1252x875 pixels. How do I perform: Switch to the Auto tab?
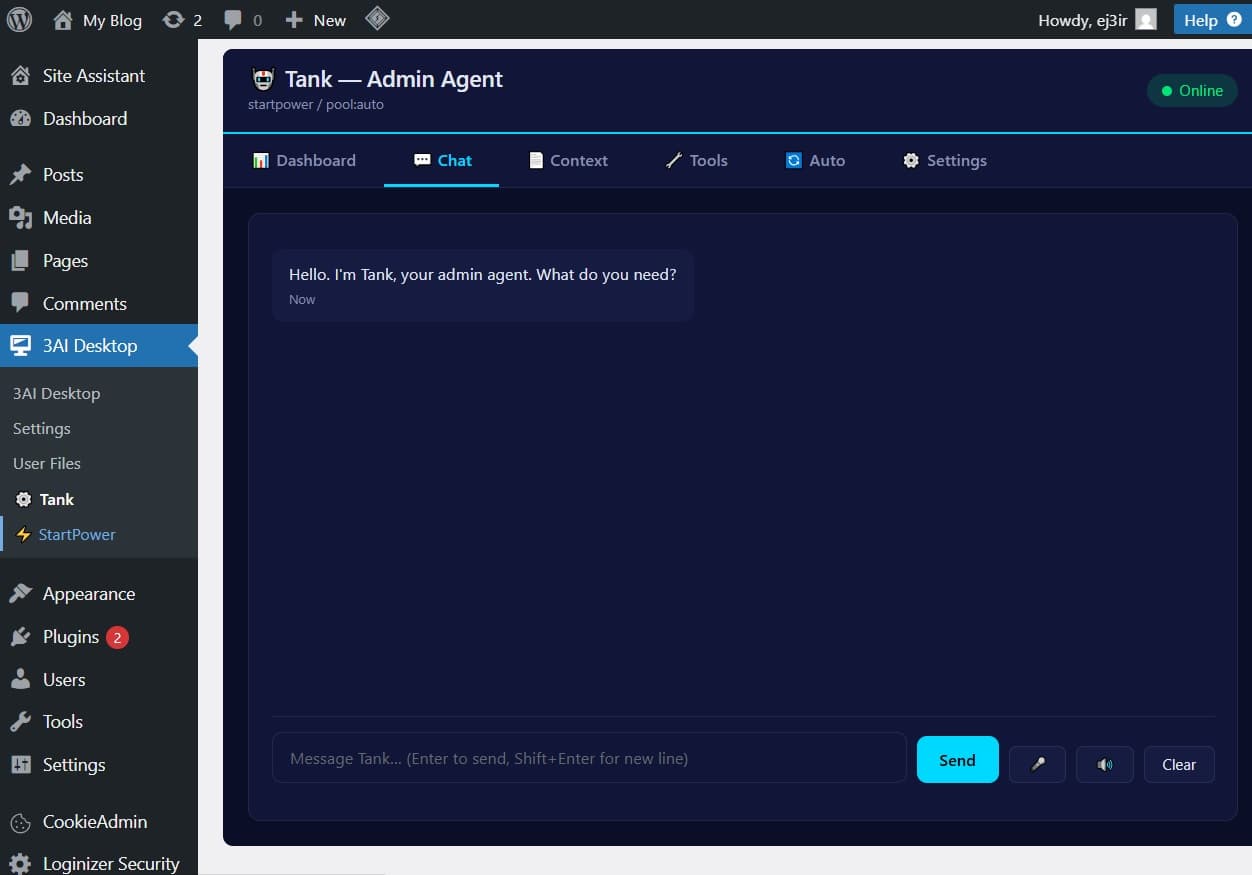[815, 161]
